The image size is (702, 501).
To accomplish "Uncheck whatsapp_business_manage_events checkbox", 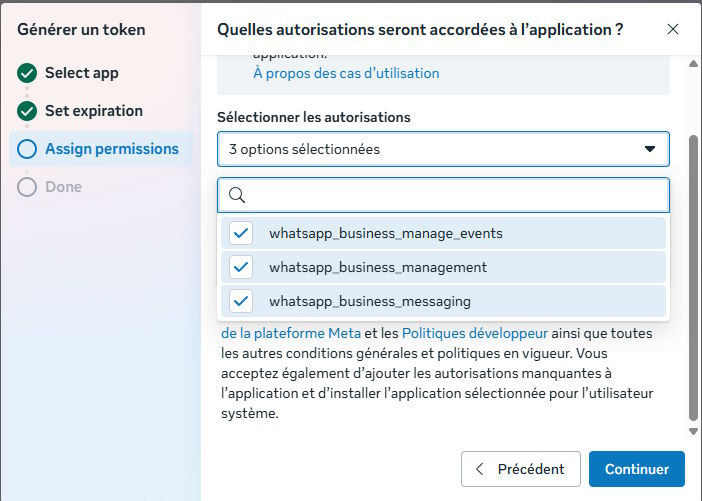I will (241, 233).
